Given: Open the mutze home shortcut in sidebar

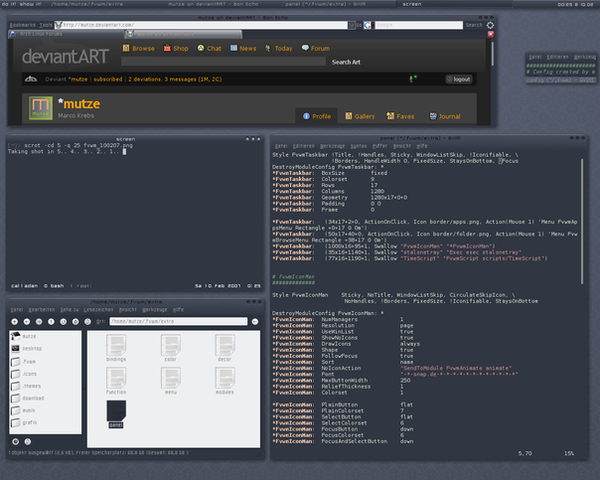Looking at the screenshot, I should click(24, 336).
